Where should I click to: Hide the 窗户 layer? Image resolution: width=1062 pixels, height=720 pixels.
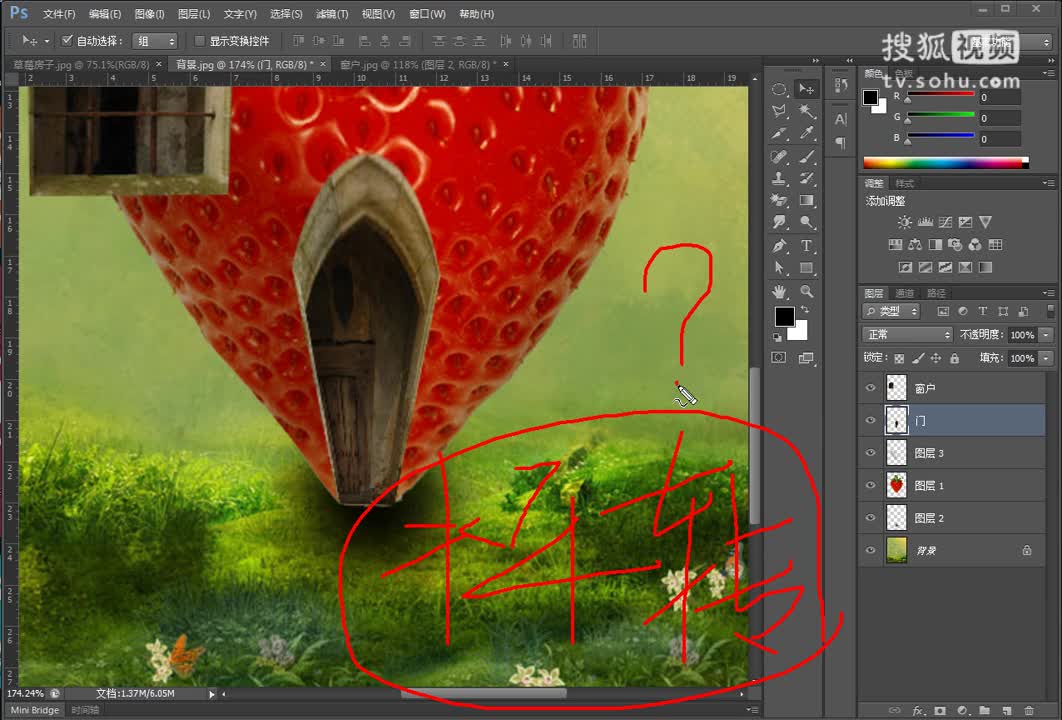(871, 388)
